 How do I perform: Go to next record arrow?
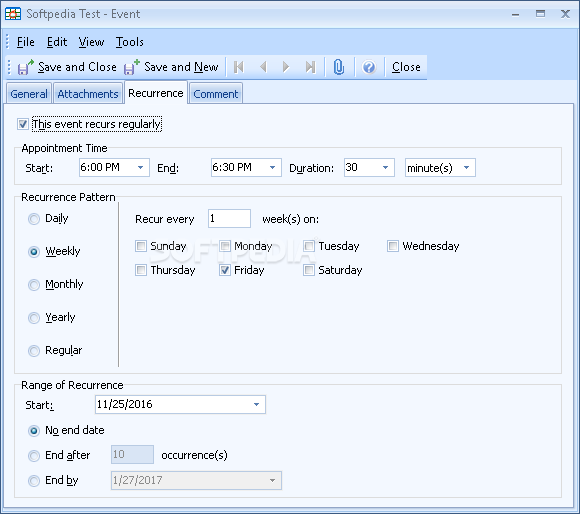tap(286, 67)
